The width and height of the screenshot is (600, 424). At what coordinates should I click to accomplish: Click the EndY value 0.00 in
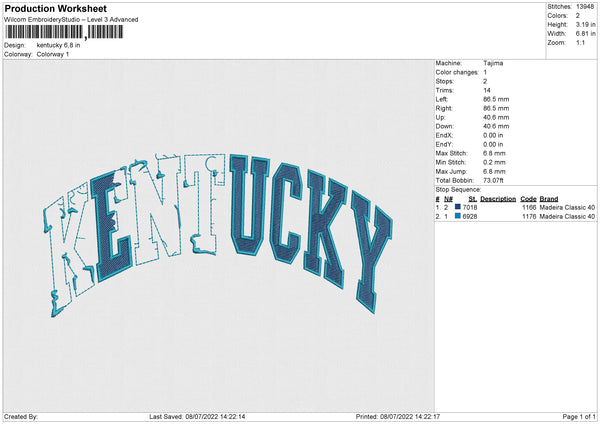pyautogui.click(x=493, y=145)
